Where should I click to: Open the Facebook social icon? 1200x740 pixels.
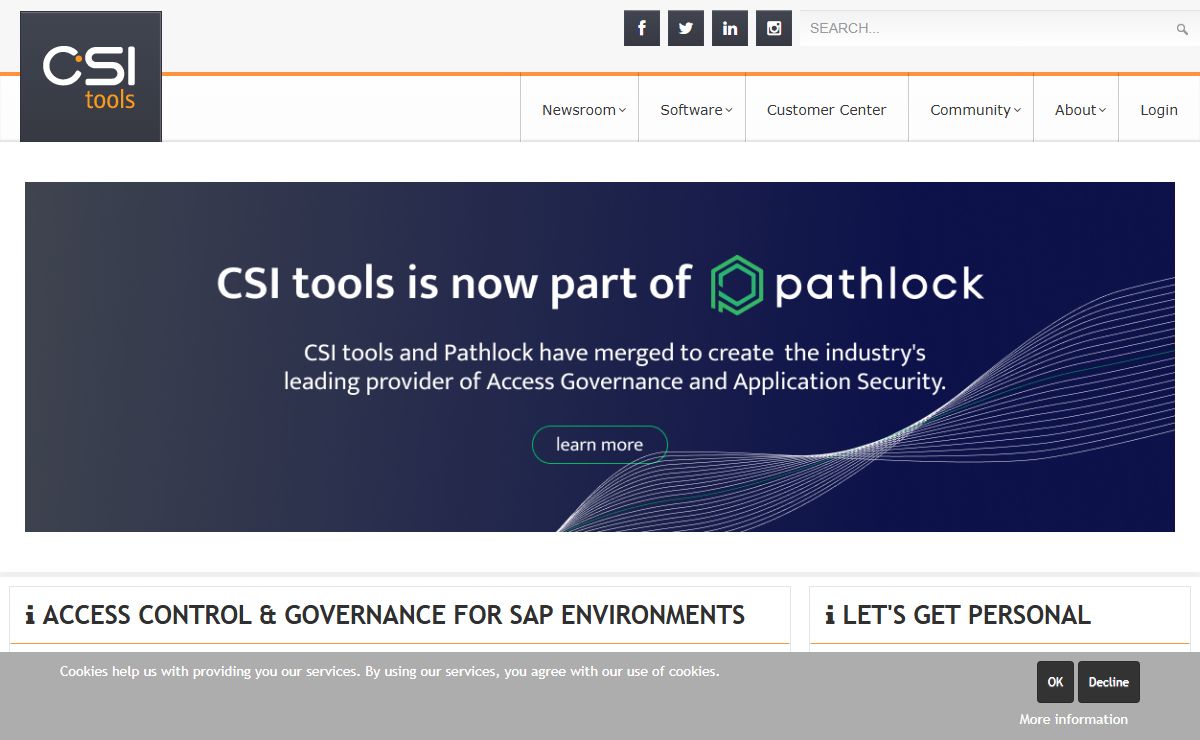pos(642,28)
